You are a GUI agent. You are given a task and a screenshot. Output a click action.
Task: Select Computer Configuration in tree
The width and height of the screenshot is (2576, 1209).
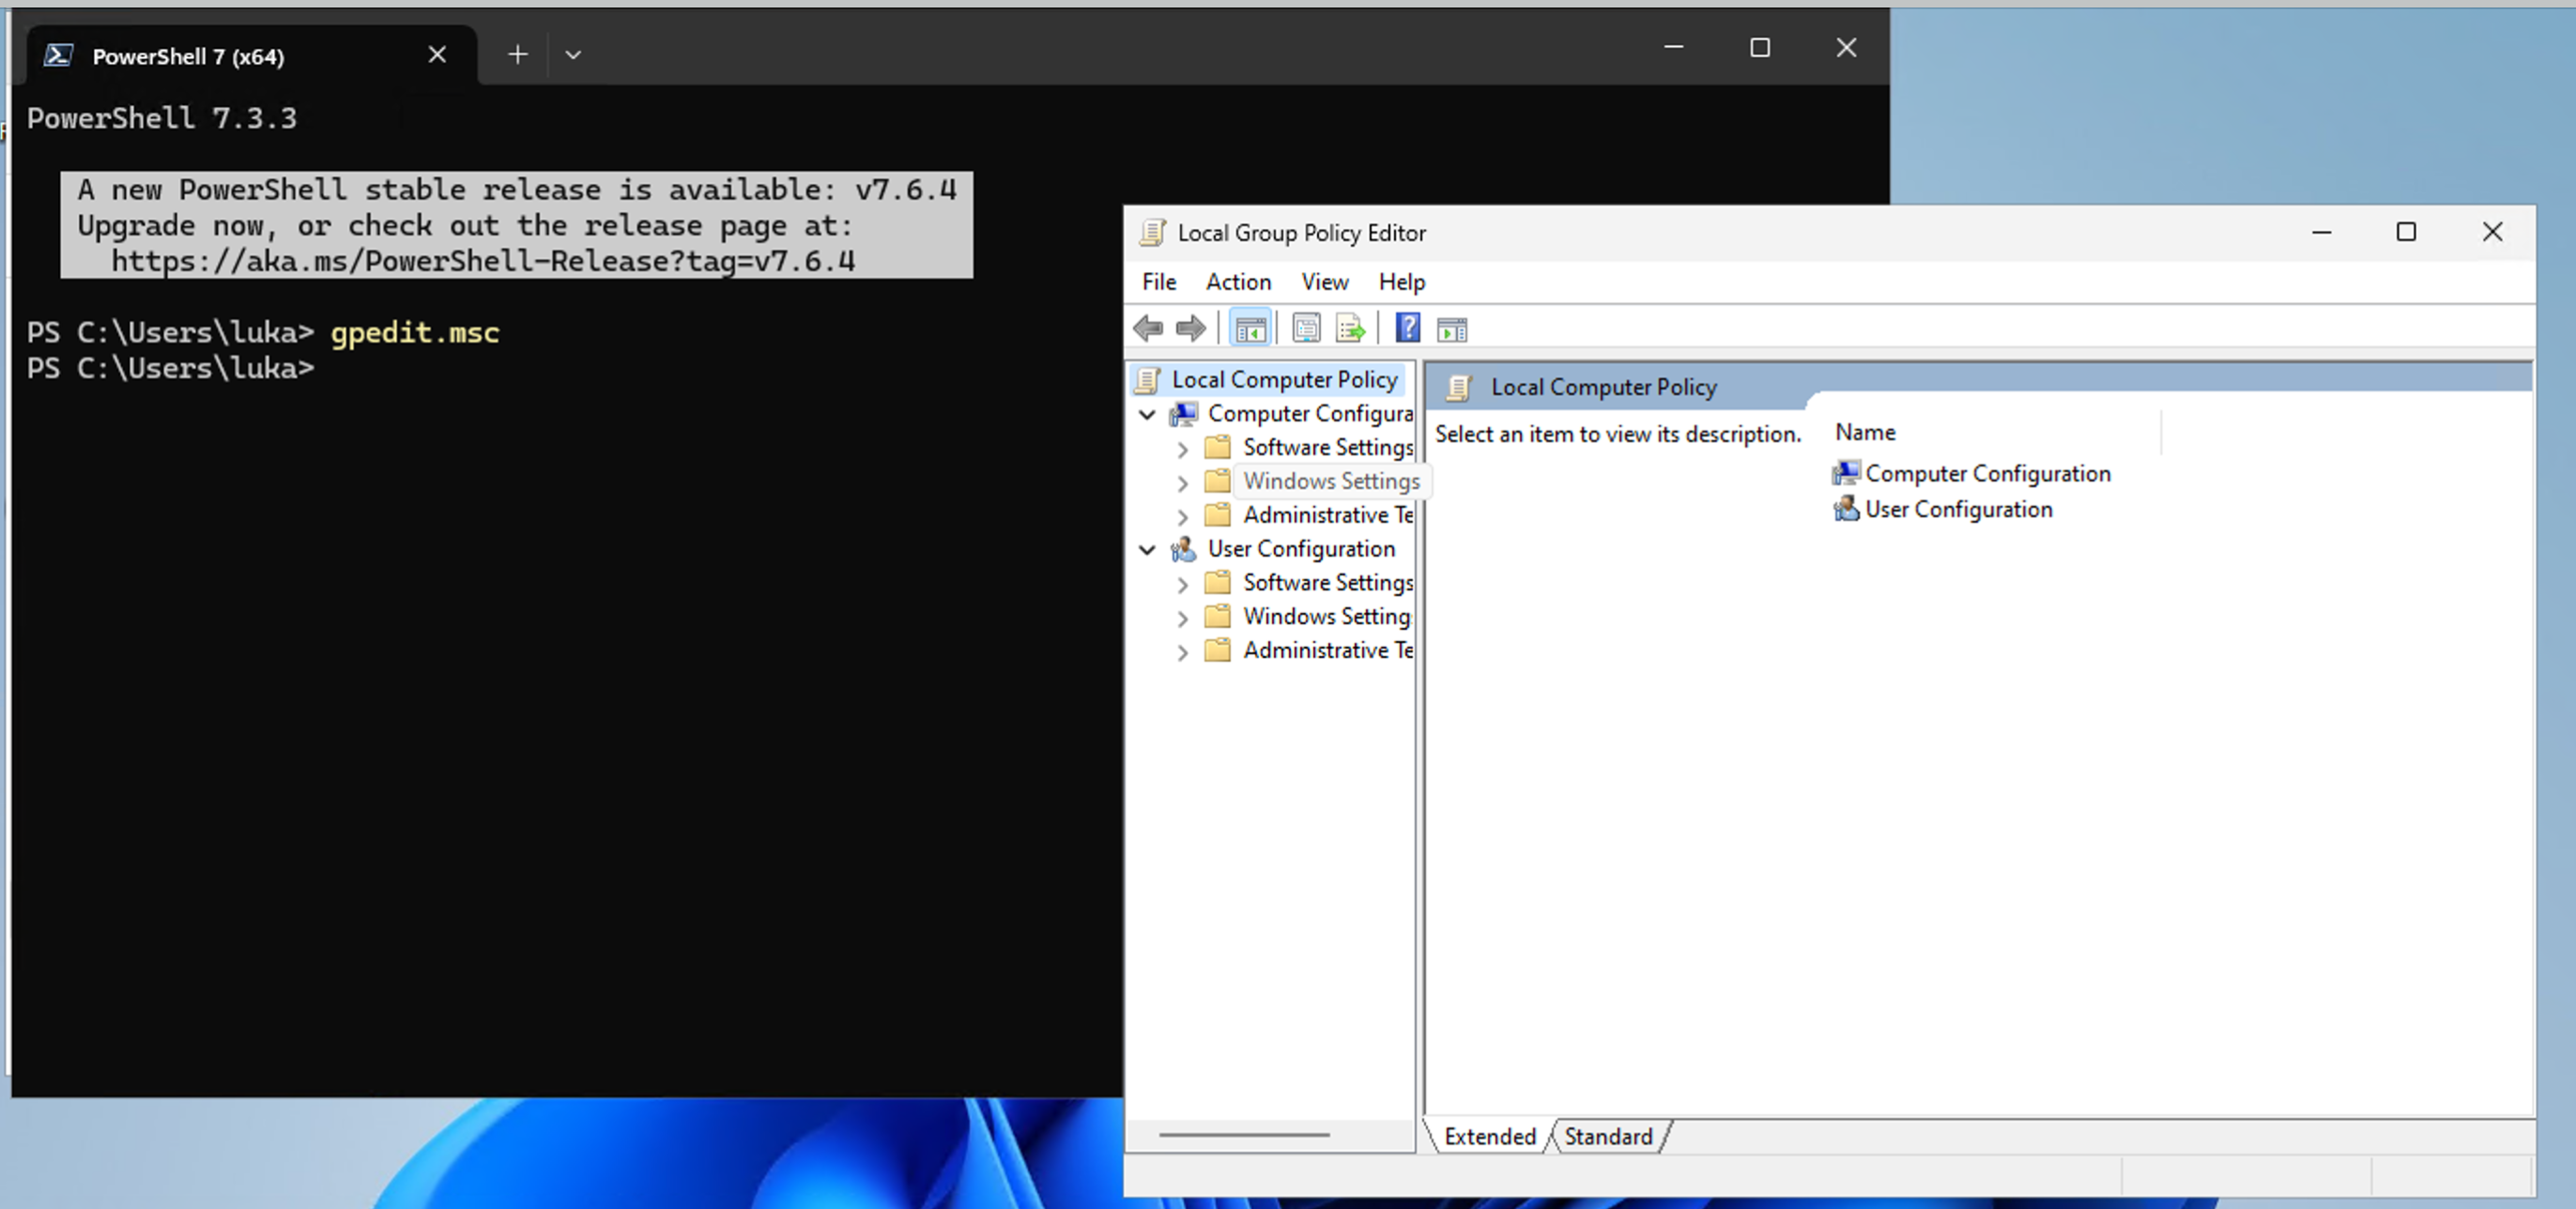point(1310,414)
